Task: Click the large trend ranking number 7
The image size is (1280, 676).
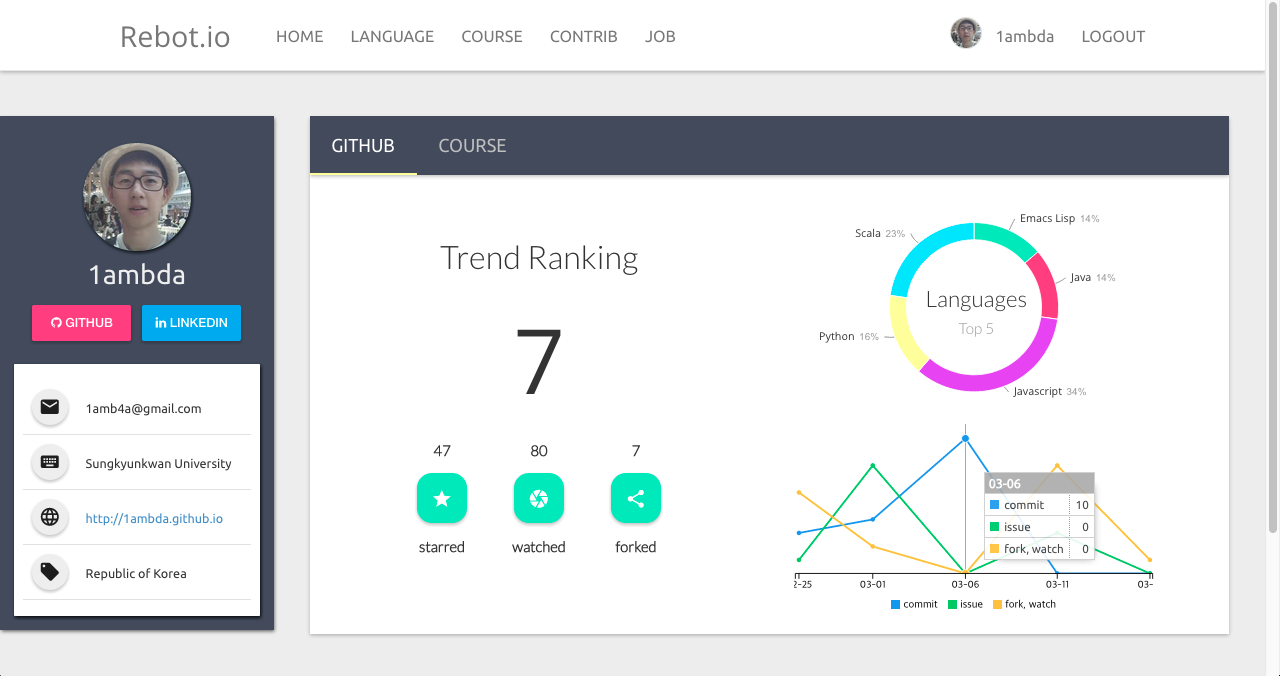Action: point(539,362)
